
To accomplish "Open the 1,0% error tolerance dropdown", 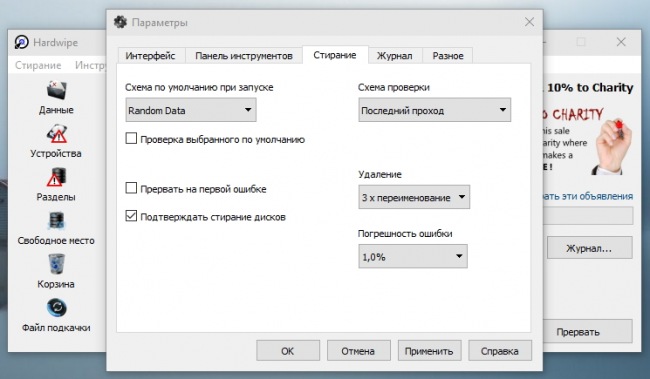I will (x=413, y=257).
